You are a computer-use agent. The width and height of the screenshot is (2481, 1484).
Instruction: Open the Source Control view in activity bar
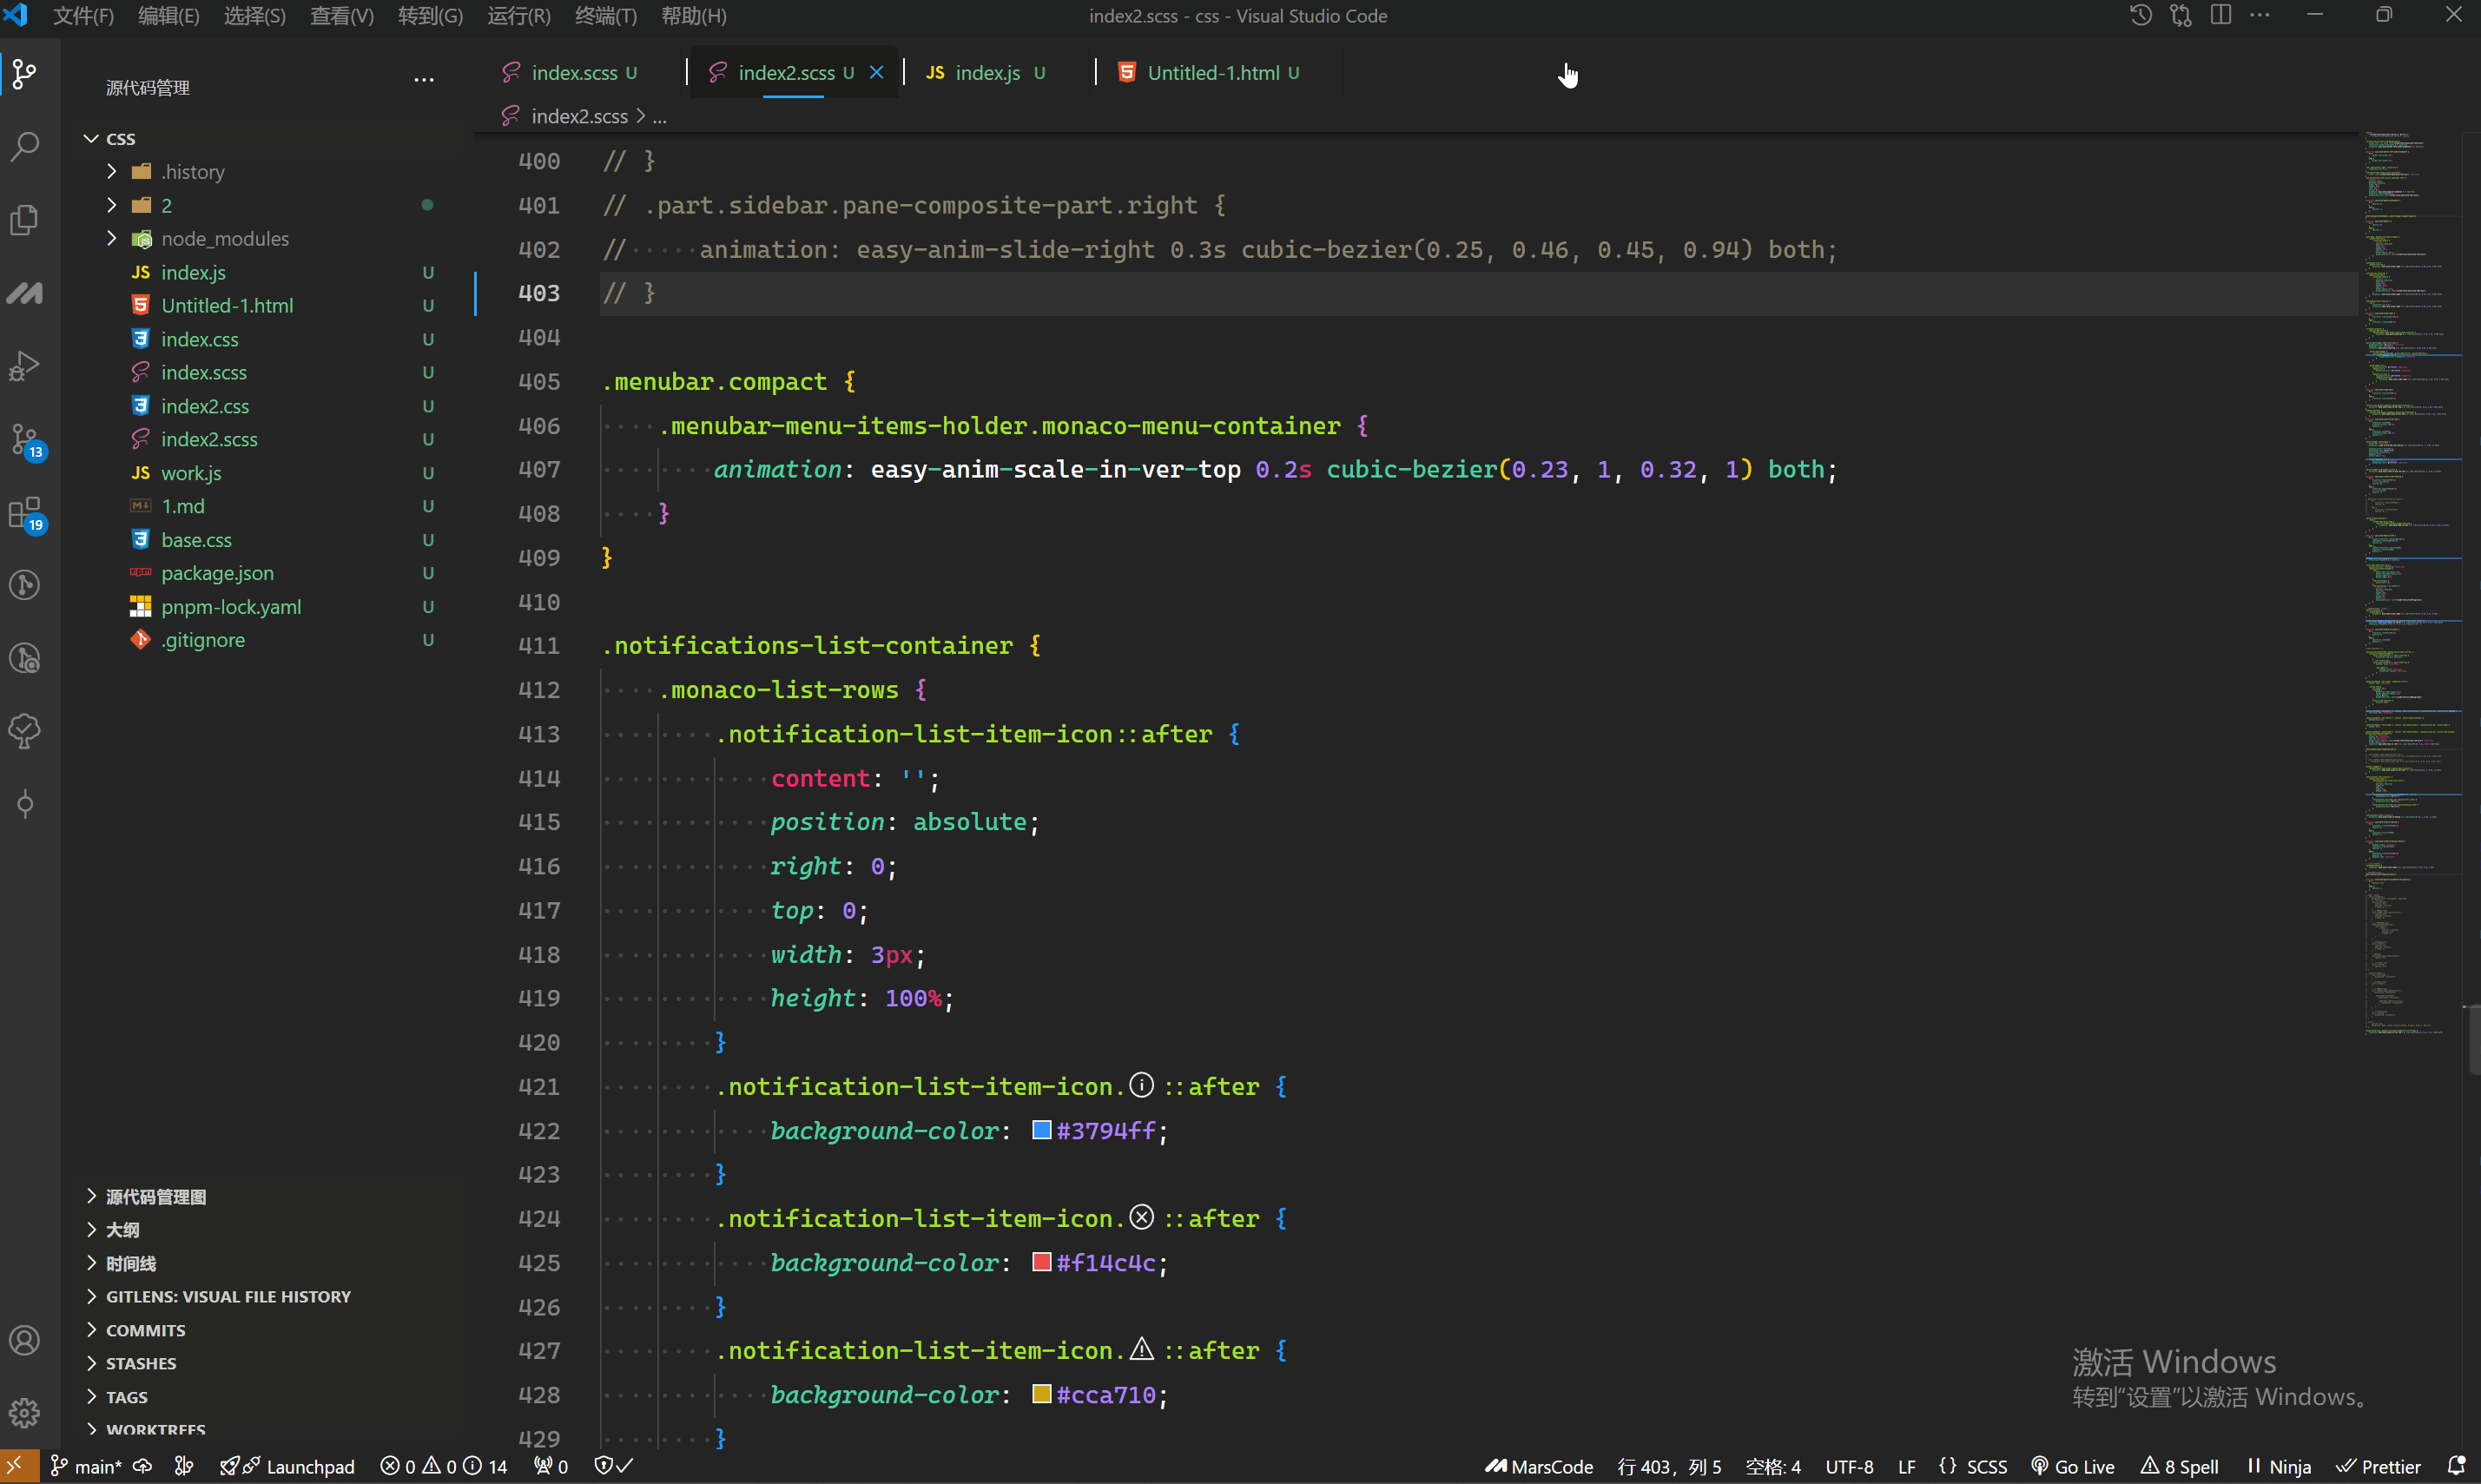coord(25,74)
